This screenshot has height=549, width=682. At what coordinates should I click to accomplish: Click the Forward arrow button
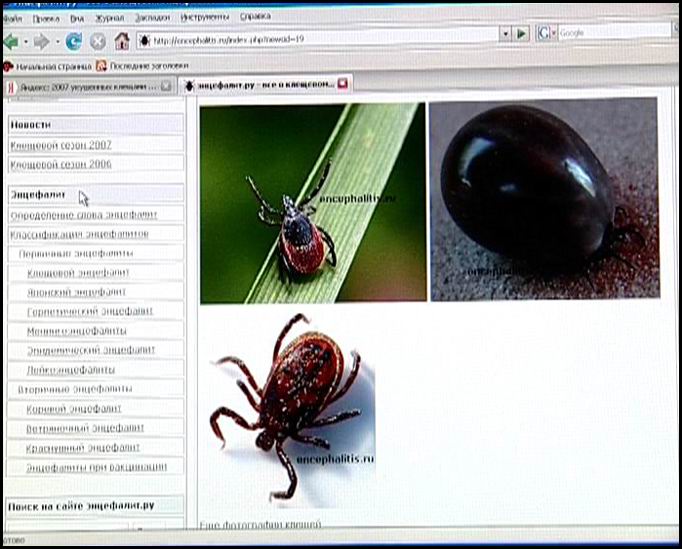coord(41,42)
